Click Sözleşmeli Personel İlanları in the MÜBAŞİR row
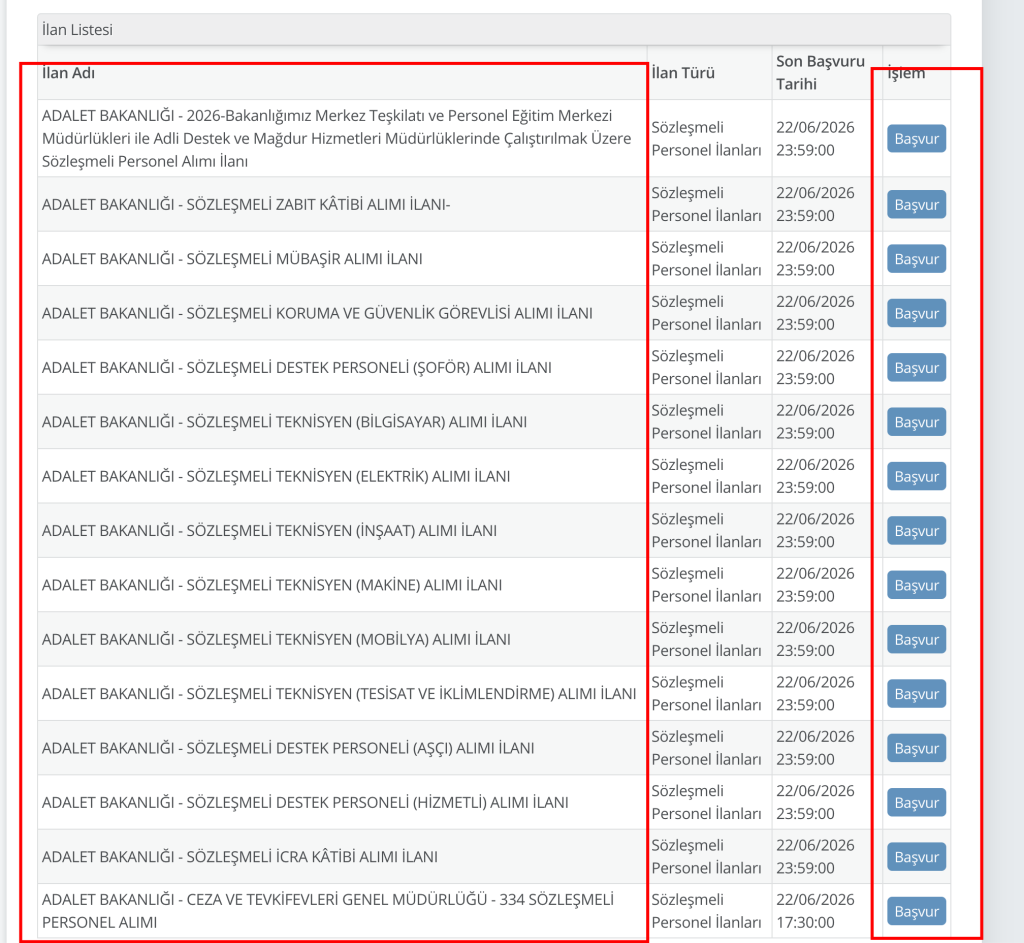 [x=706, y=259]
